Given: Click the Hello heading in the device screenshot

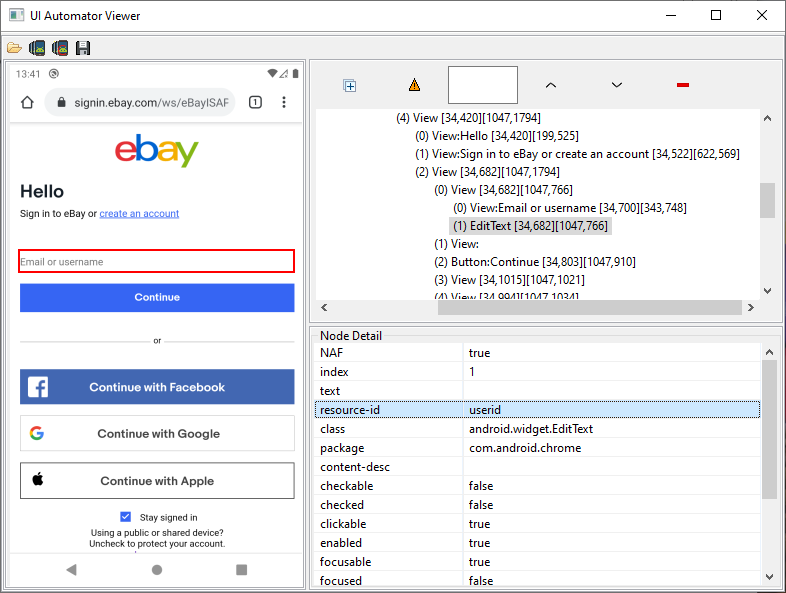Looking at the screenshot, I should (x=42, y=191).
